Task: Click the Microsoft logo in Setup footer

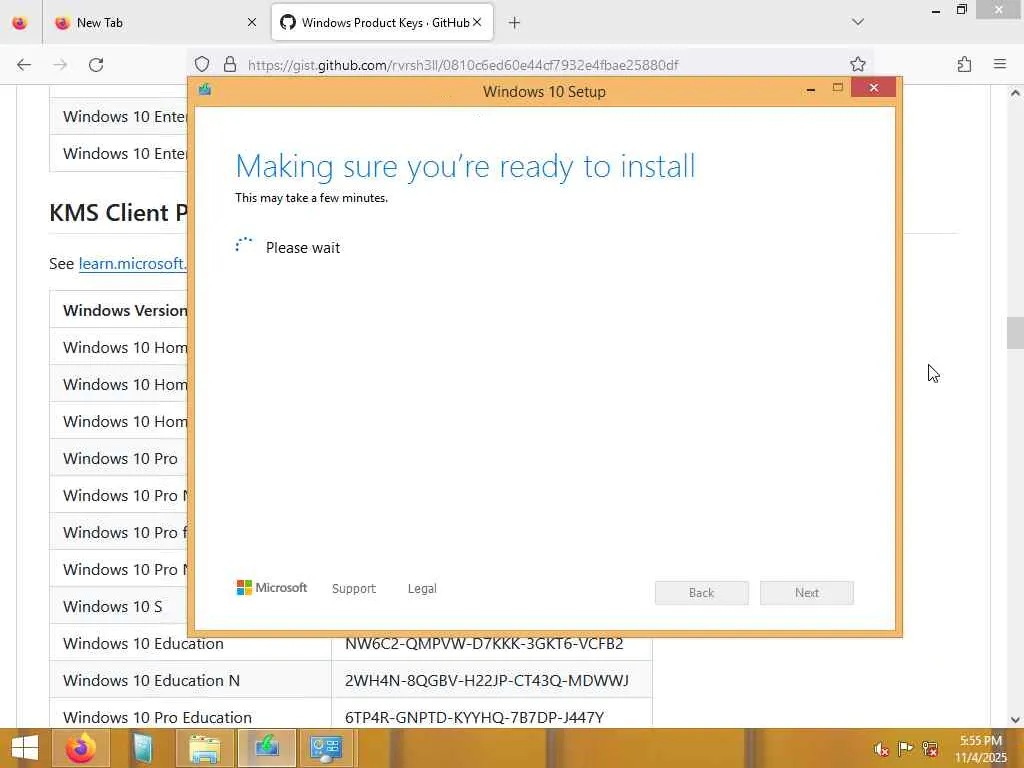Action: pyautogui.click(x=272, y=588)
